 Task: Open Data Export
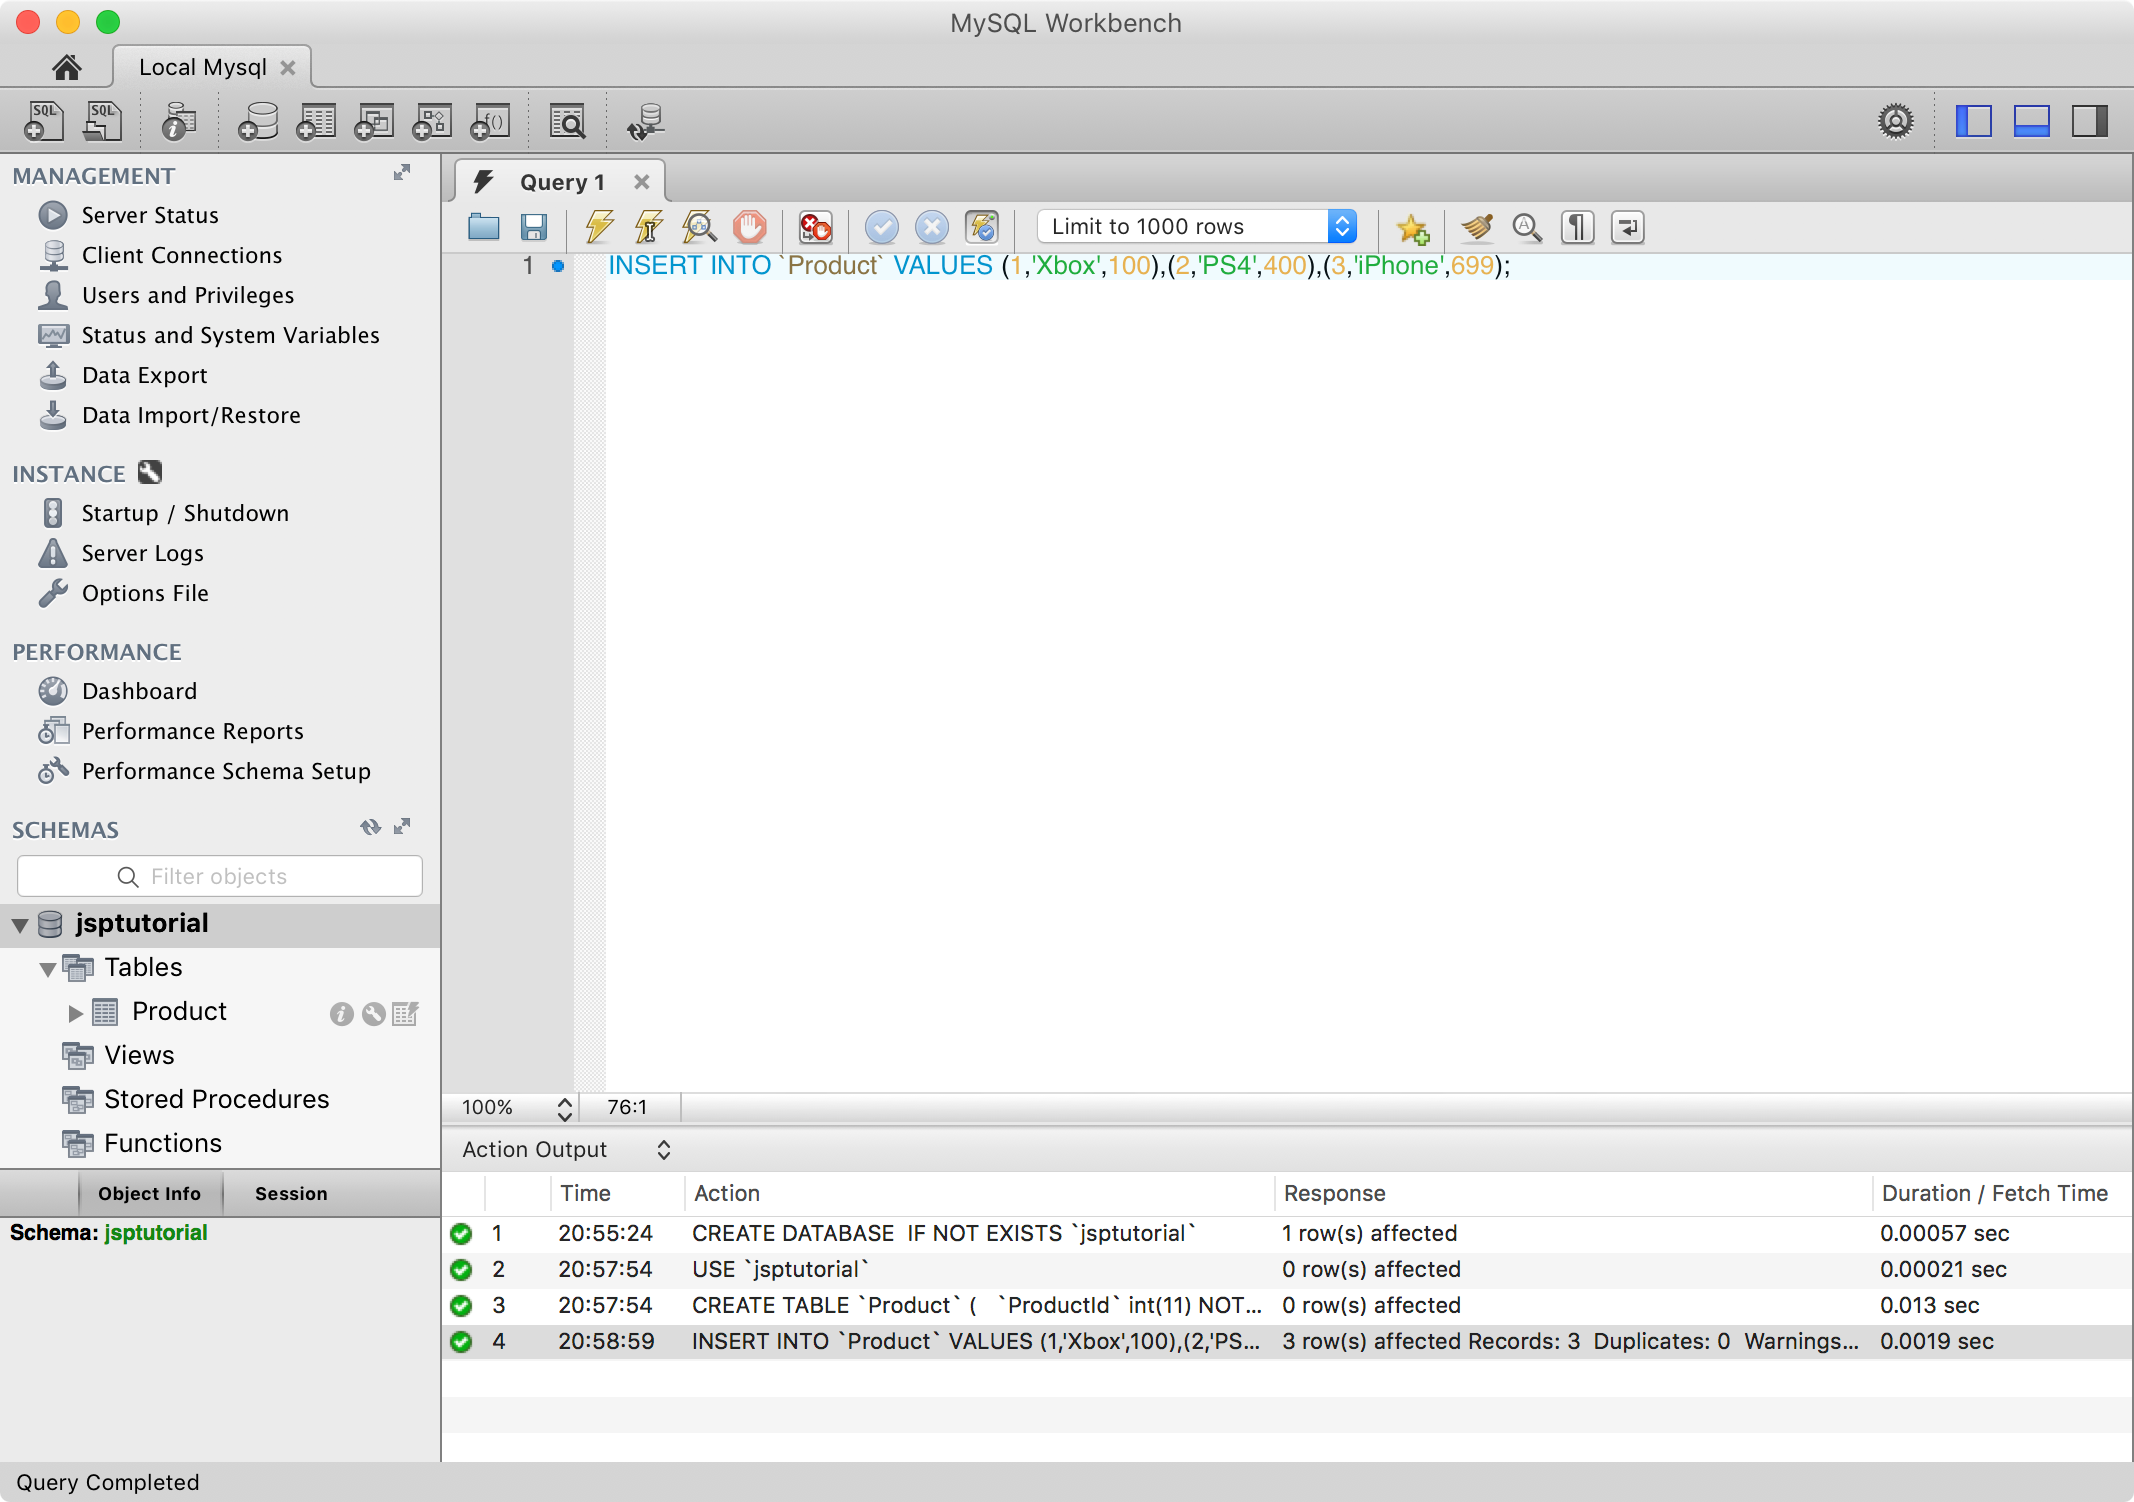144,375
